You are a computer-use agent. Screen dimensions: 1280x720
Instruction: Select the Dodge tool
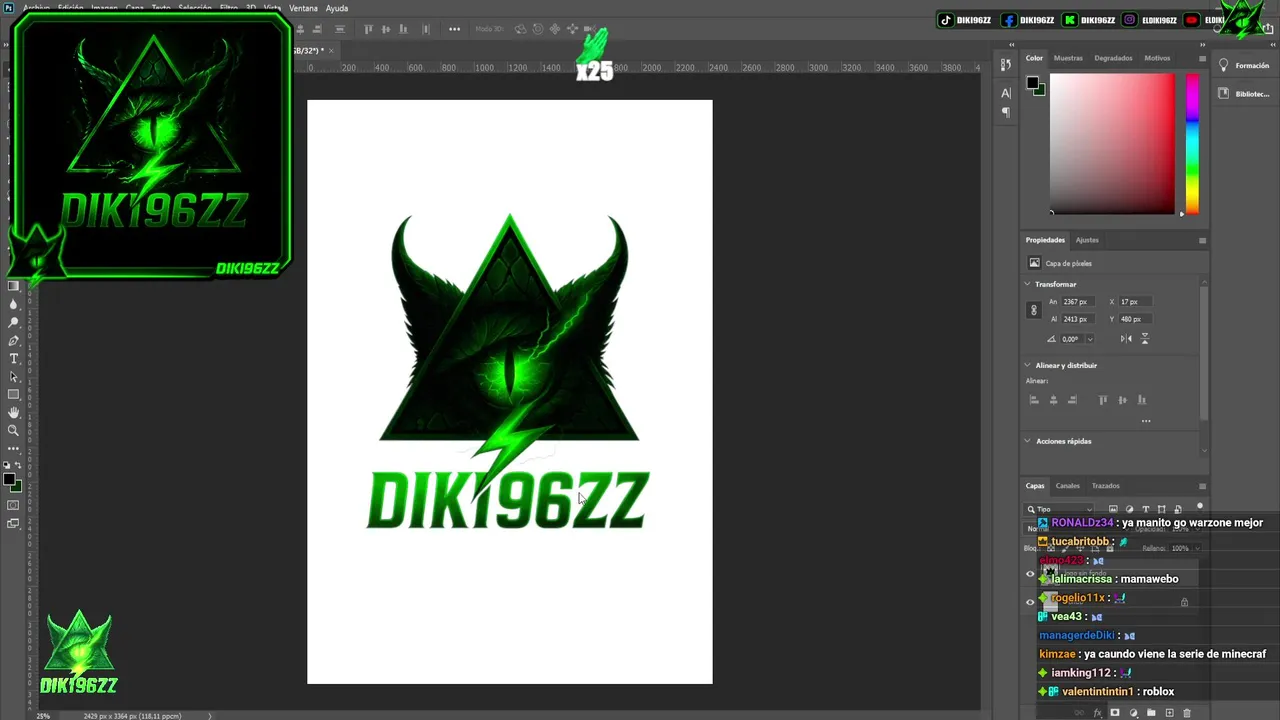[14, 322]
